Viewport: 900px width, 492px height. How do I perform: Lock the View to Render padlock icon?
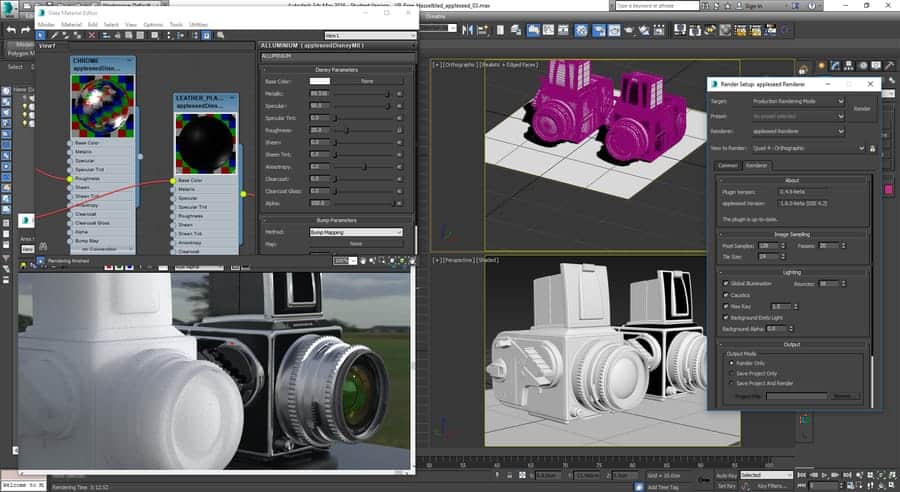pos(872,148)
